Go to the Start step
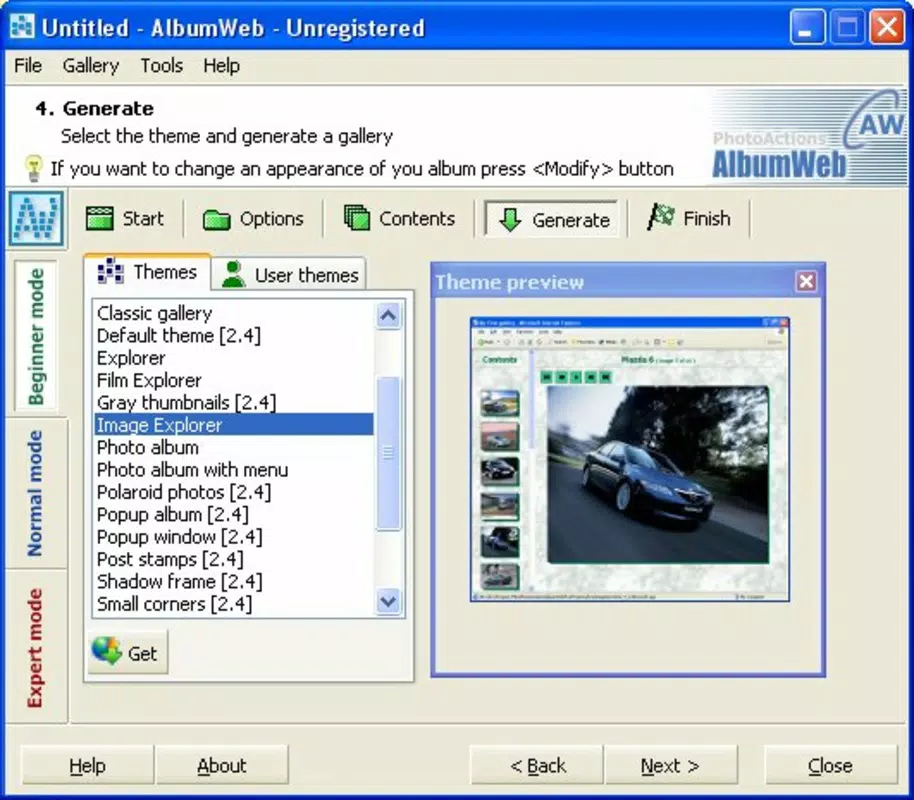 click(125, 219)
